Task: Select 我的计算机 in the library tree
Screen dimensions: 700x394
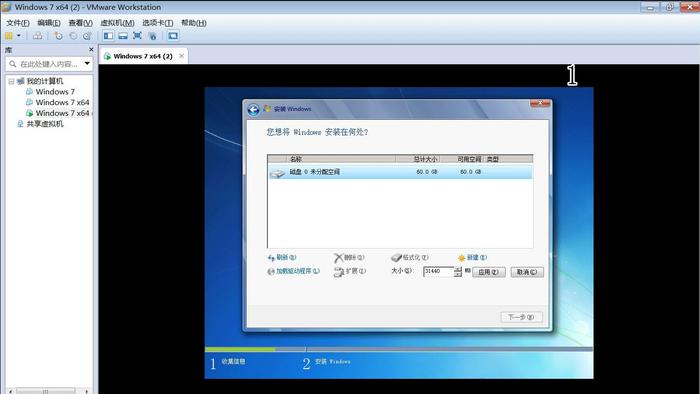Action: 45,81
